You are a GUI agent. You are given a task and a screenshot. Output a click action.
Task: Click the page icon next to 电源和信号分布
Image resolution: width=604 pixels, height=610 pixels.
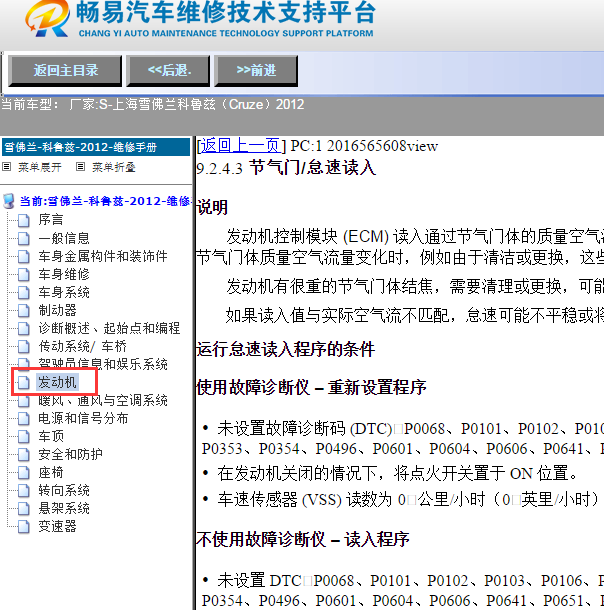[x=24, y=418]
